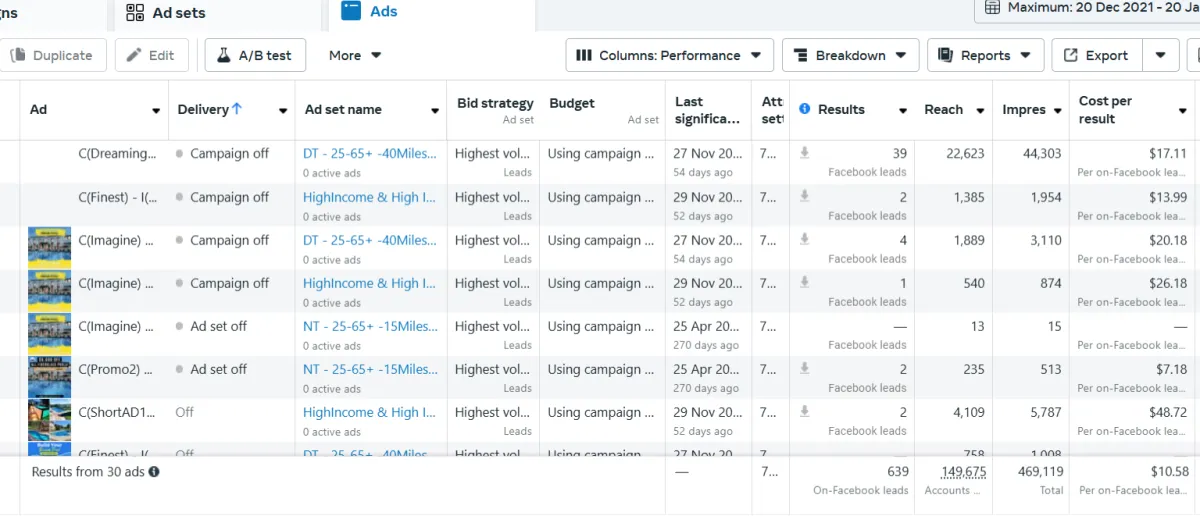Screen dimensions: 1200x516
Task: Click download icon in 39 results row
Action: point(804,153)
